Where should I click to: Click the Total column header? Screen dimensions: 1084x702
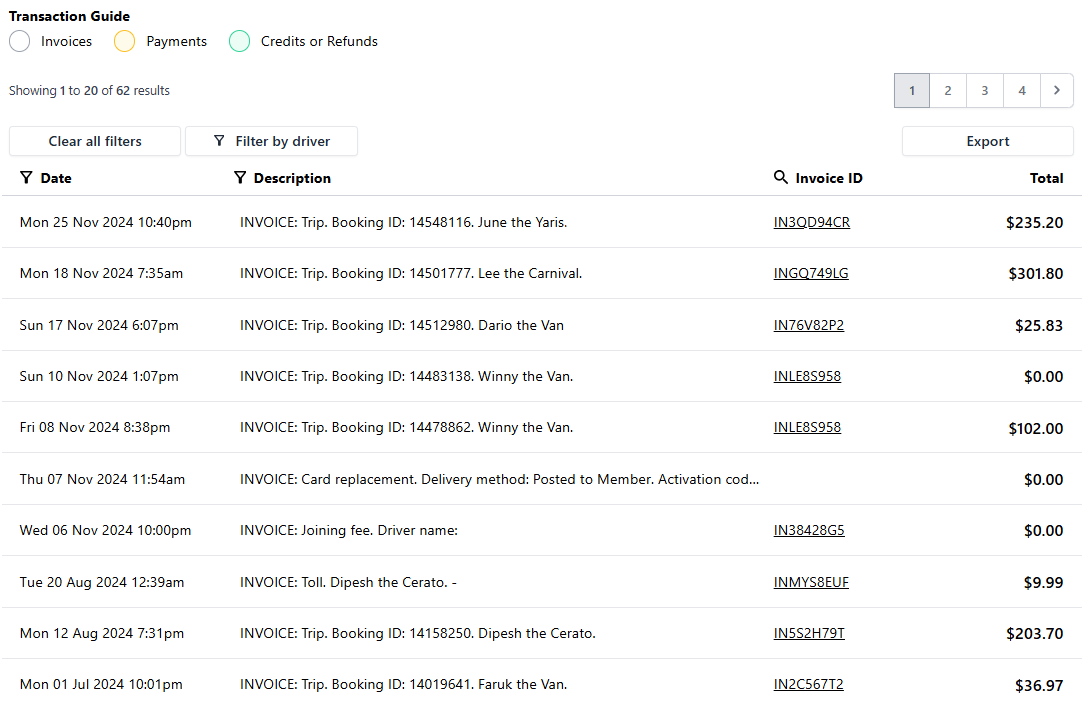1047,177
